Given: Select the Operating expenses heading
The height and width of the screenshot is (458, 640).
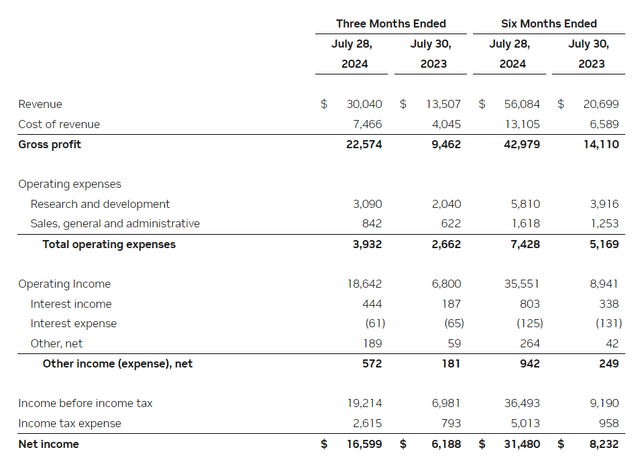Looking at the screenshot, I should tap(69, 184).
